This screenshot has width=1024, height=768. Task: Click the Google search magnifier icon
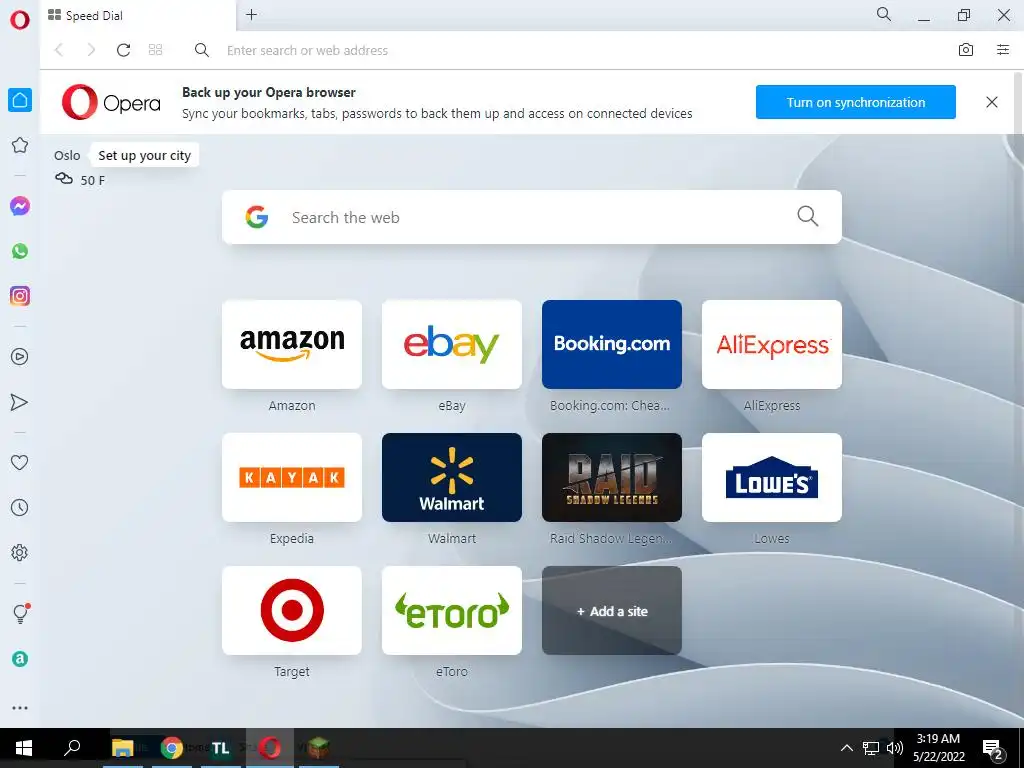point(808,216)
